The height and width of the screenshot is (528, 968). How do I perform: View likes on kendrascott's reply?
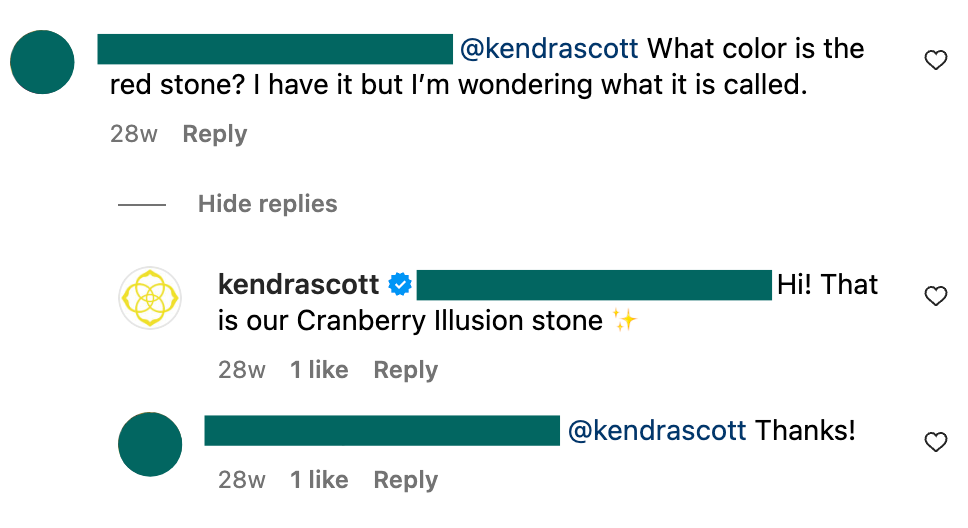tap(319, 370)
